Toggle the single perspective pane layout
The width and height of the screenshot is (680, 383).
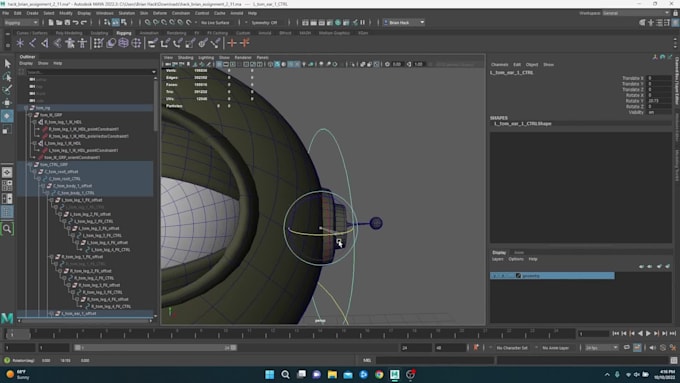coord(7,172)
